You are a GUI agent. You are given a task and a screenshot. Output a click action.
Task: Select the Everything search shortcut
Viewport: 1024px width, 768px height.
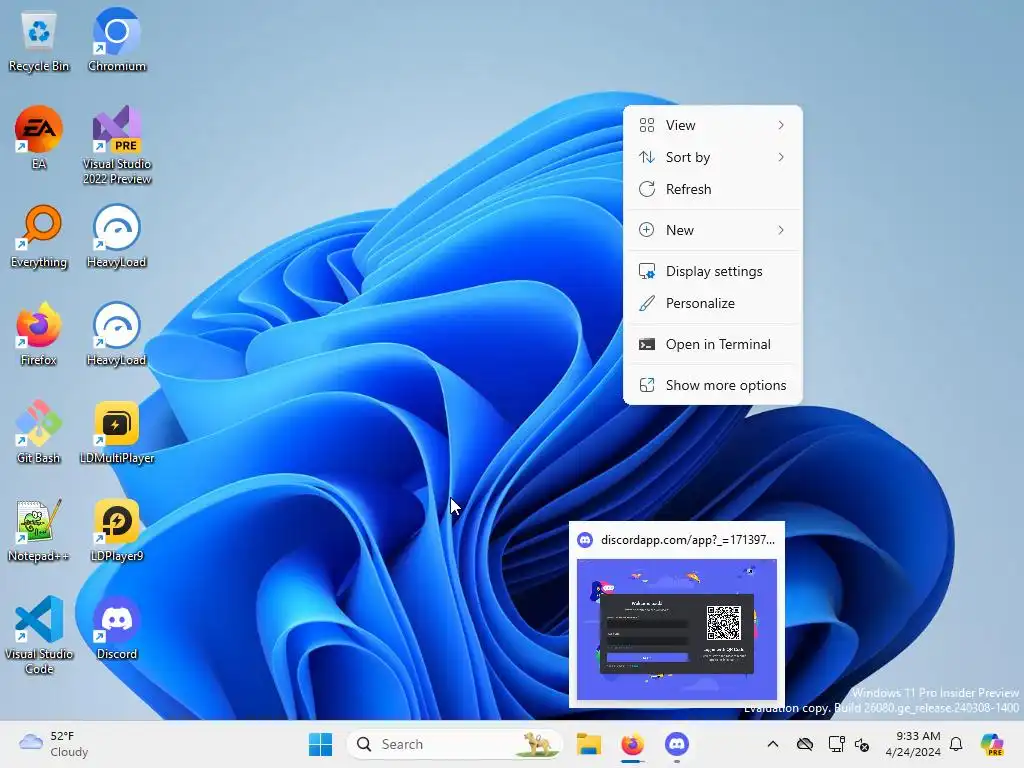pos(39,236)
